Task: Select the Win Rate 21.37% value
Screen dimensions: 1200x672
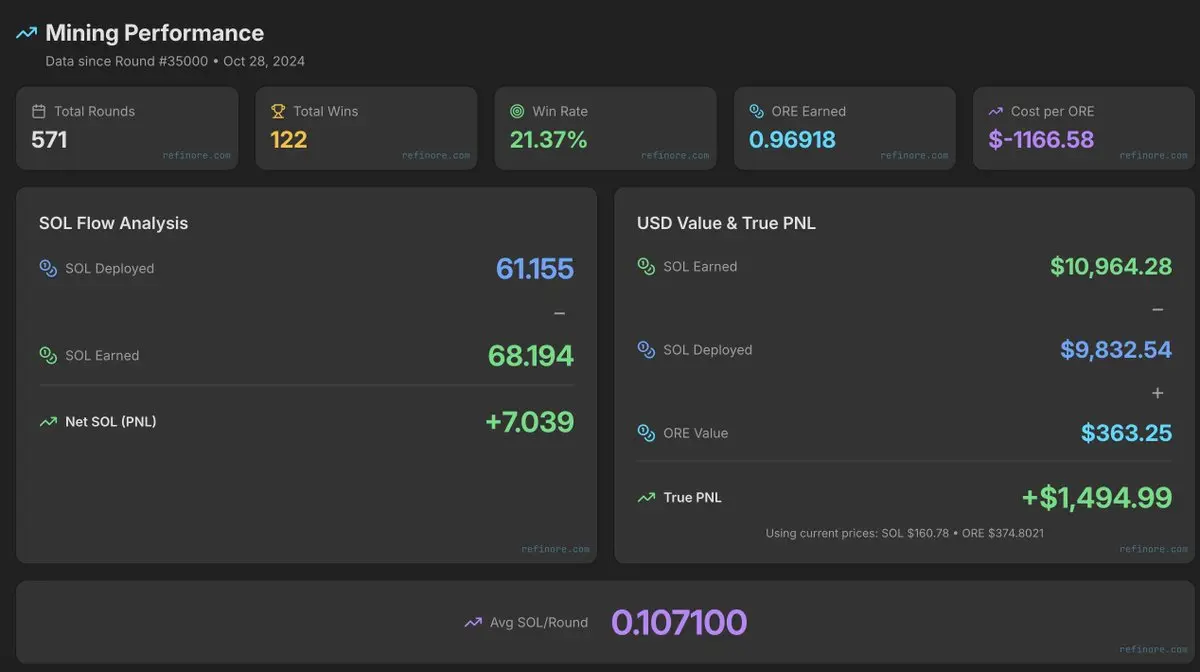Action: pyautogui.click(x=549, y=139)
